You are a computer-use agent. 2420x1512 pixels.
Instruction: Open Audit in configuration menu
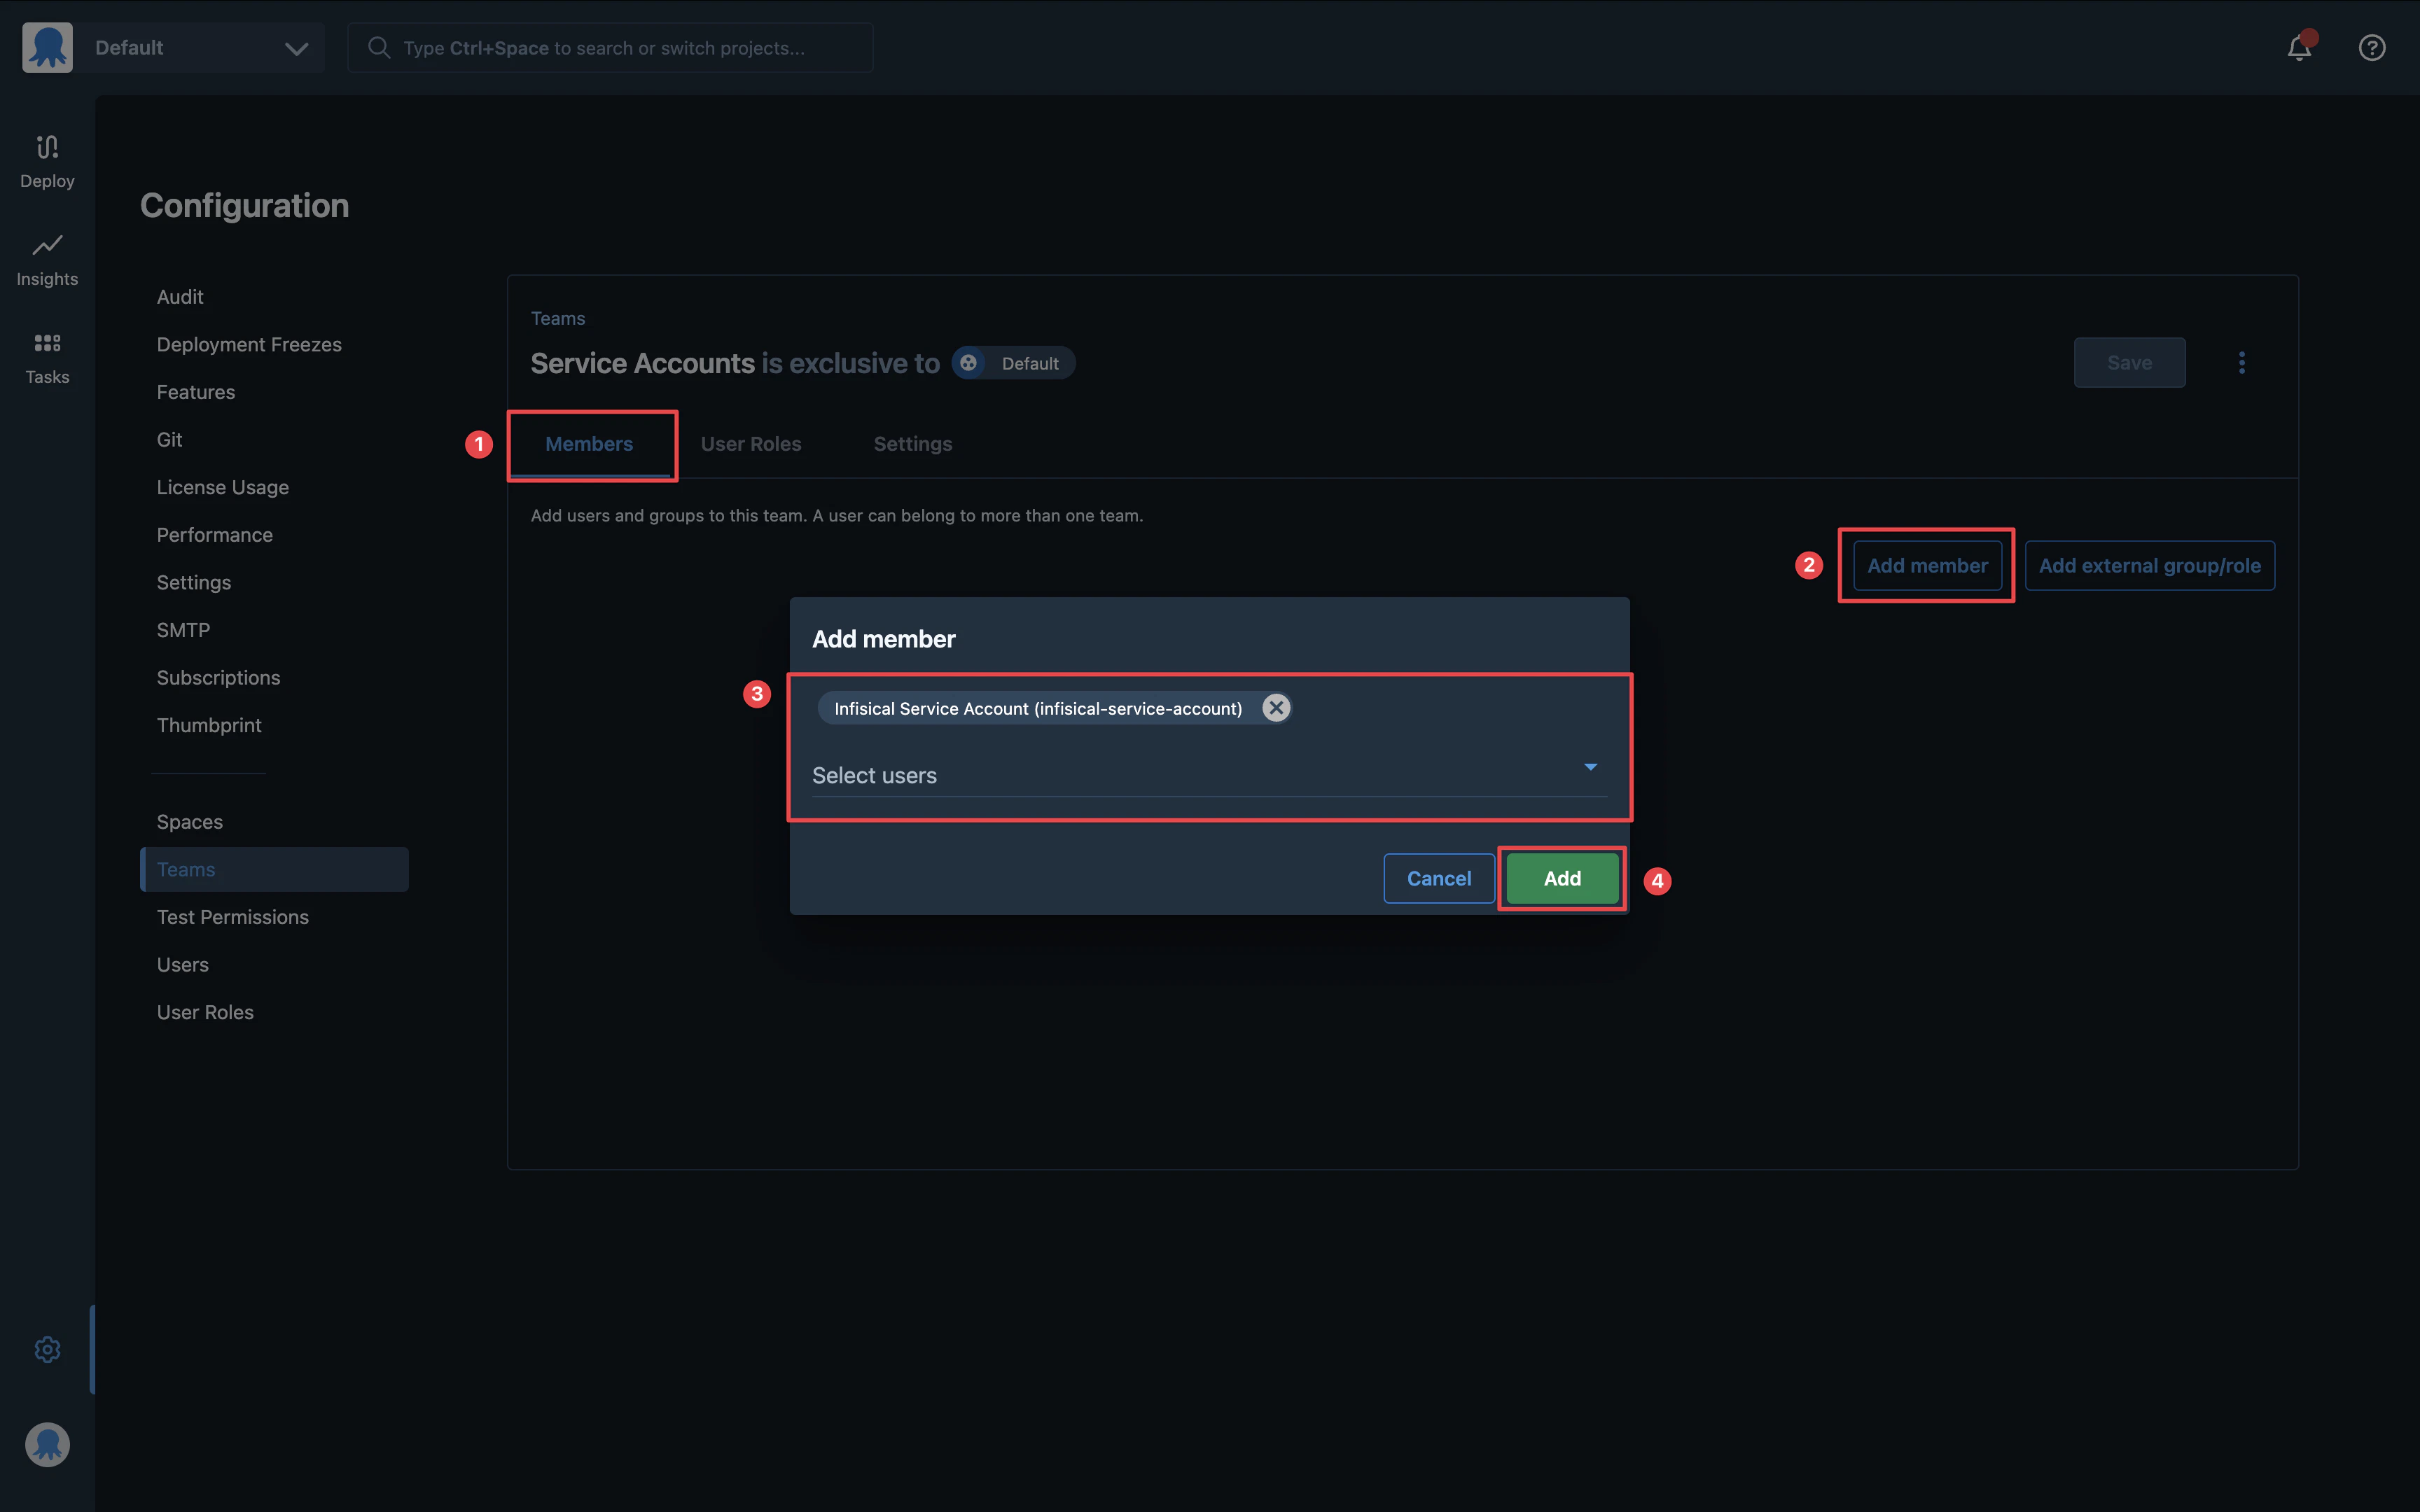point(180,297)
